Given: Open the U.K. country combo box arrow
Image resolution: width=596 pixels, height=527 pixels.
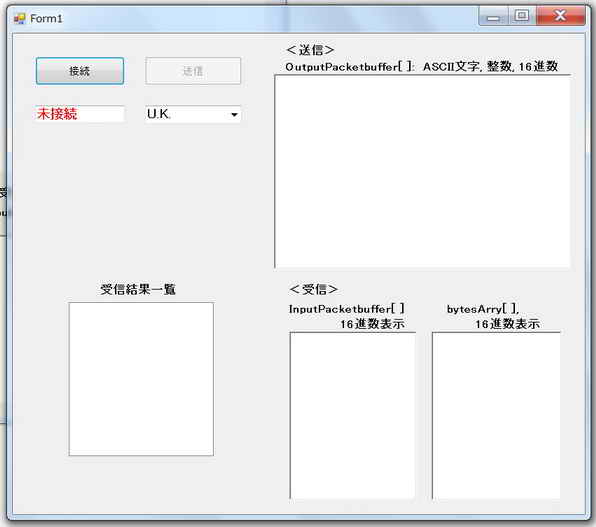Looking at the screenshot, I should coord(235,114).
